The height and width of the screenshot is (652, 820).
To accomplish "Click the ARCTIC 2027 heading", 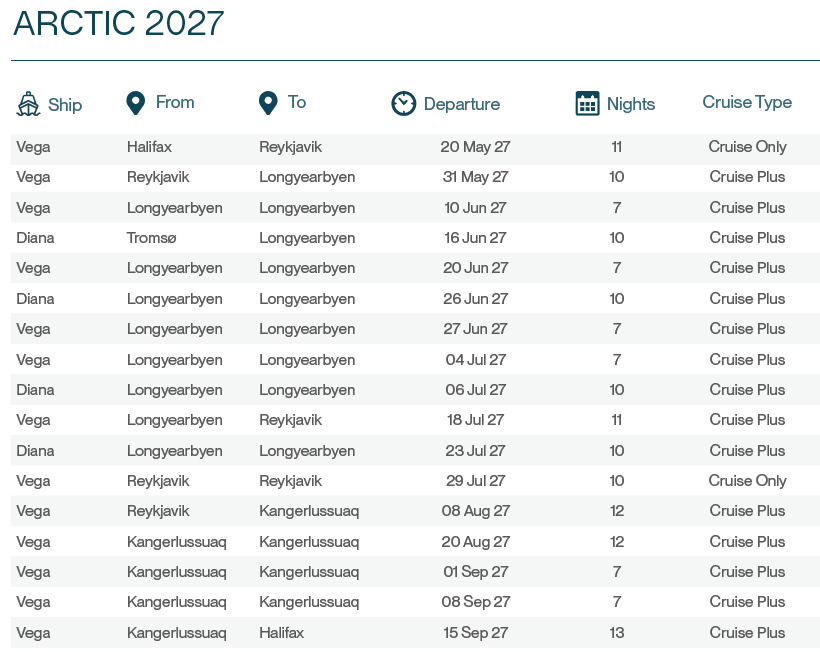I will pos(118,24).
